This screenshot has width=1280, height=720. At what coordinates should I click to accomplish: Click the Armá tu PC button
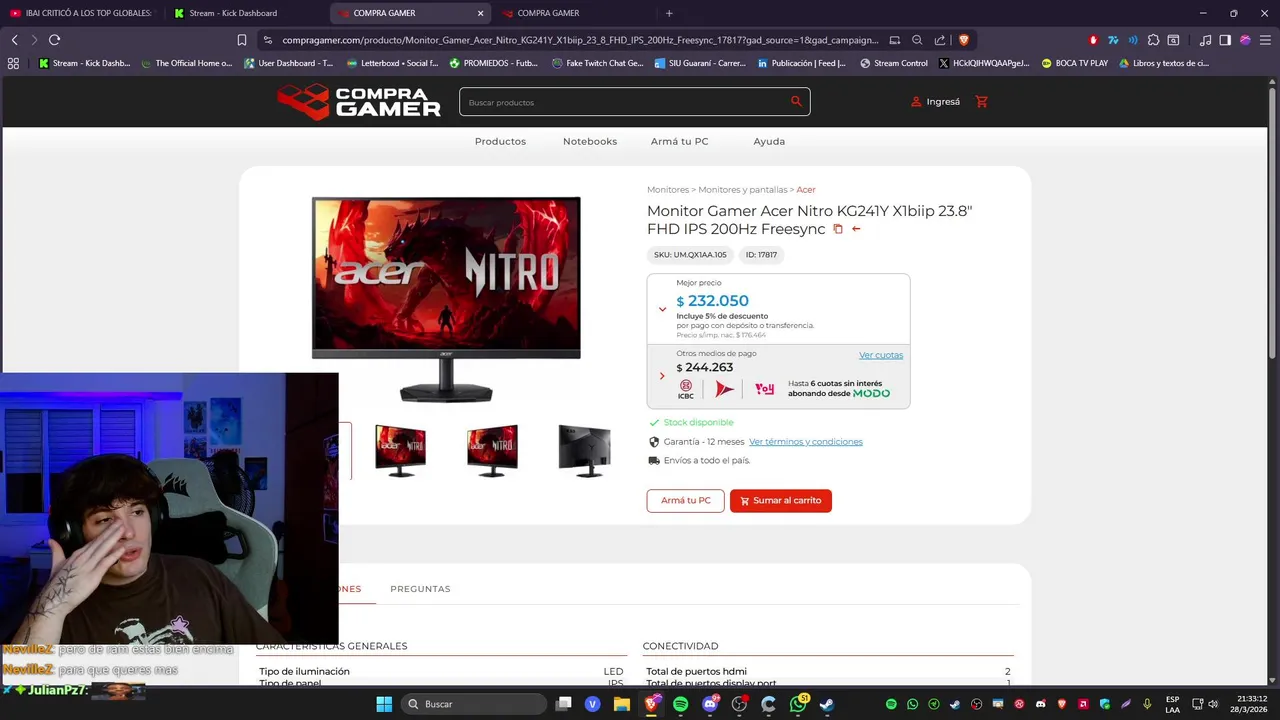(685, 500)
